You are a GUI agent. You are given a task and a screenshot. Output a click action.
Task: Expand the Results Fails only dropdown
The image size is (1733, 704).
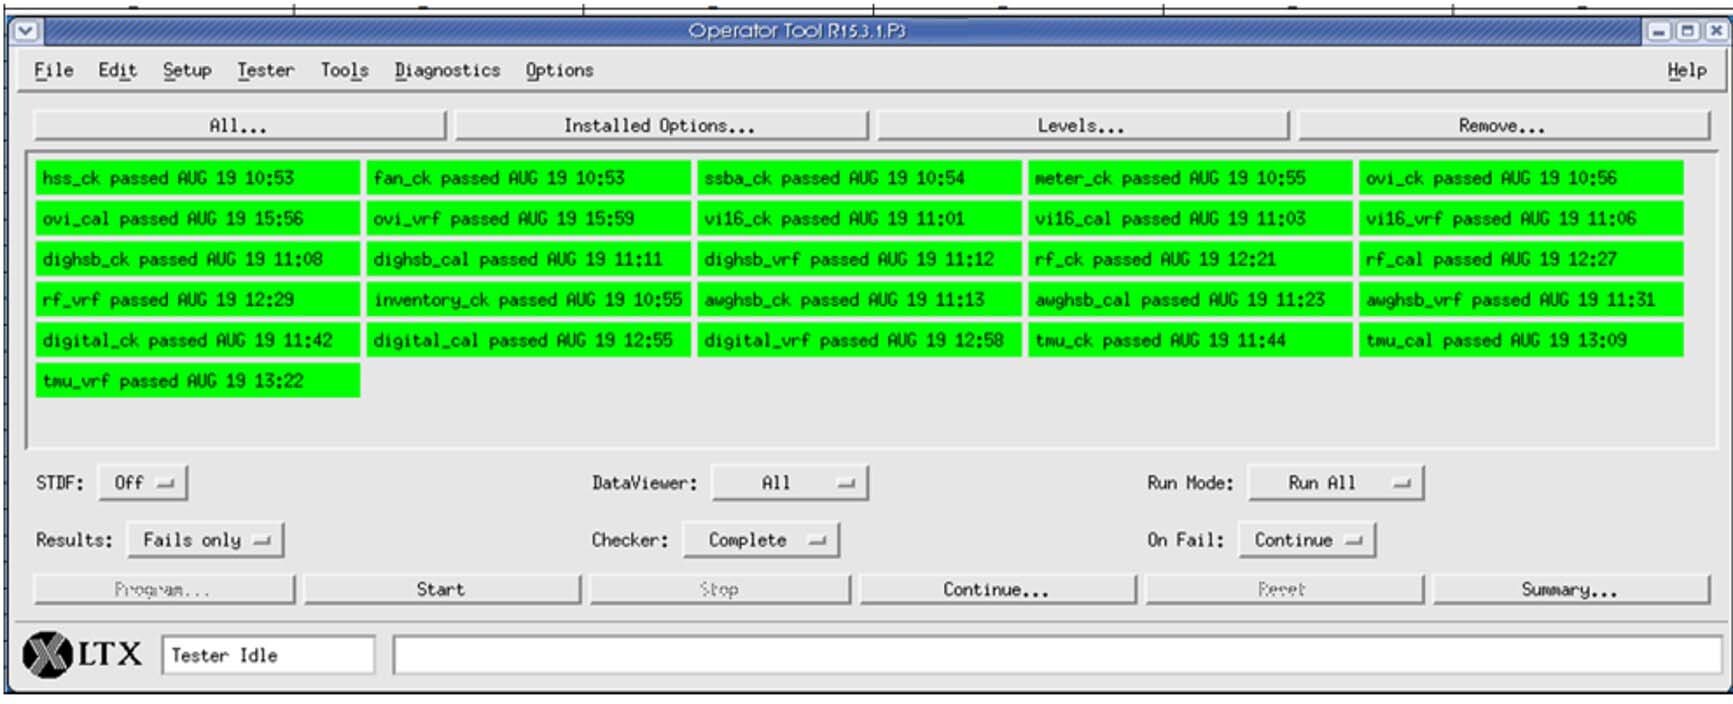205,540
